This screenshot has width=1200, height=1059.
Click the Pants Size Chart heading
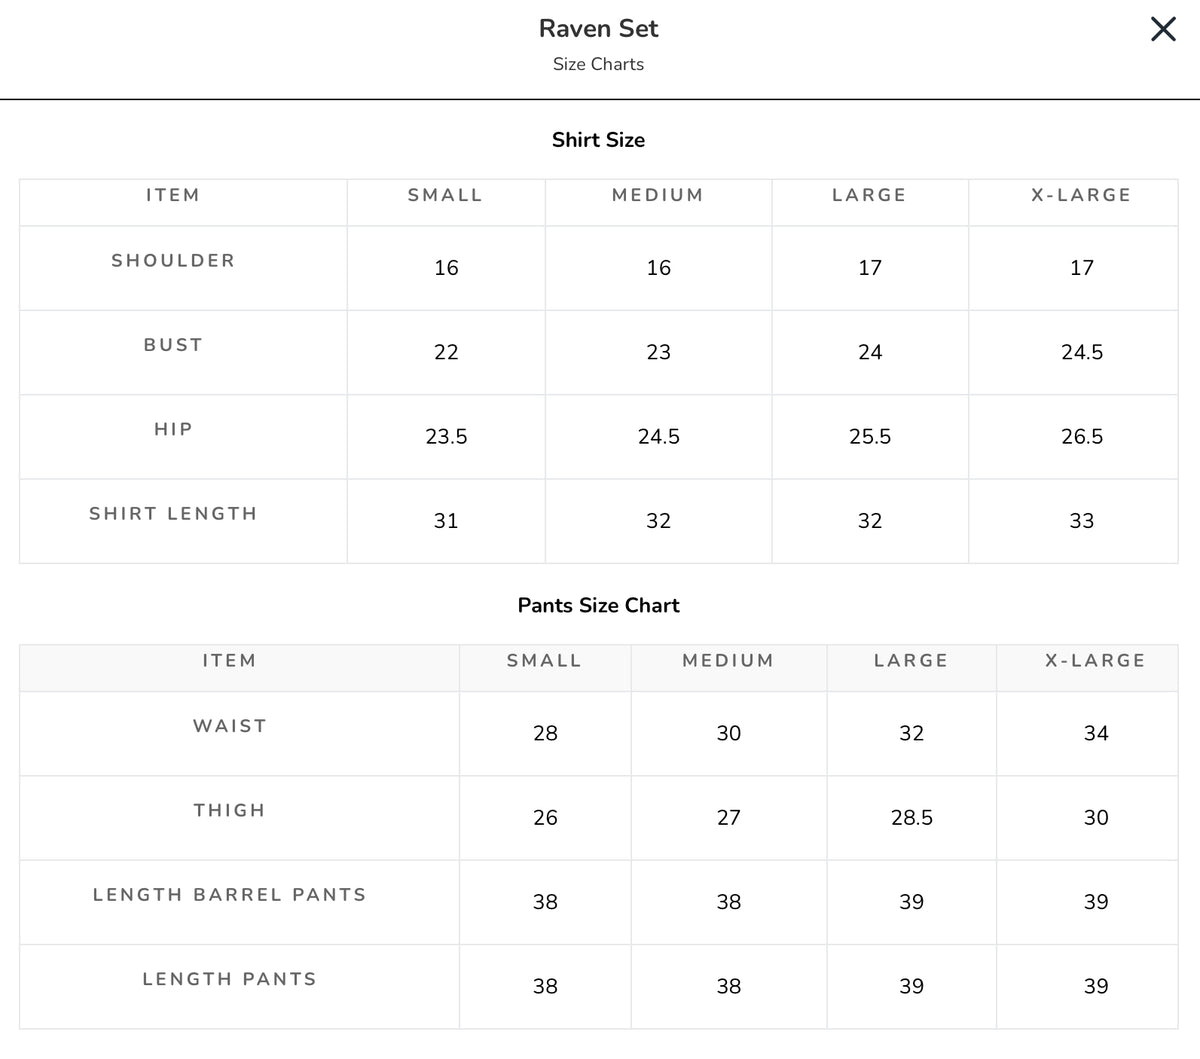(598, 605)
